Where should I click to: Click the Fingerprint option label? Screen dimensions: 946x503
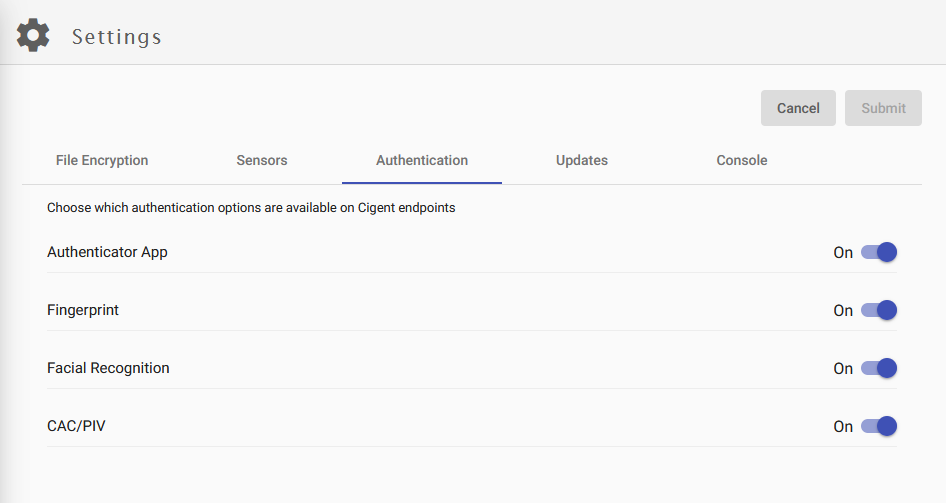tap(83, 310)
